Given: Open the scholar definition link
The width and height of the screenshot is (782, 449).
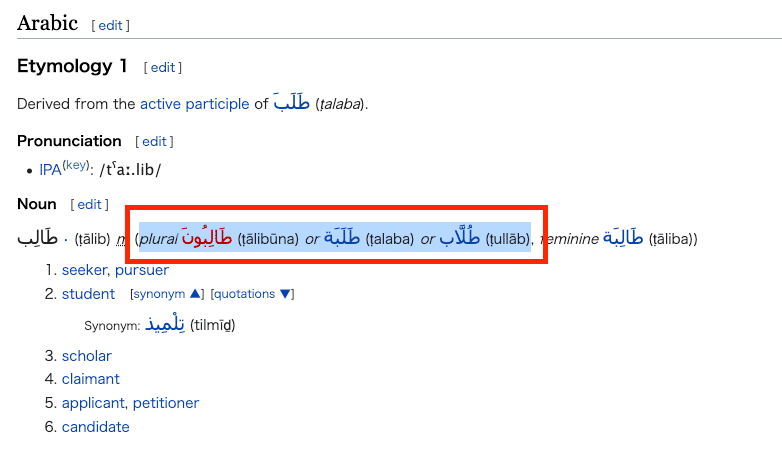Looking at the screenshot, I should 86,356.
